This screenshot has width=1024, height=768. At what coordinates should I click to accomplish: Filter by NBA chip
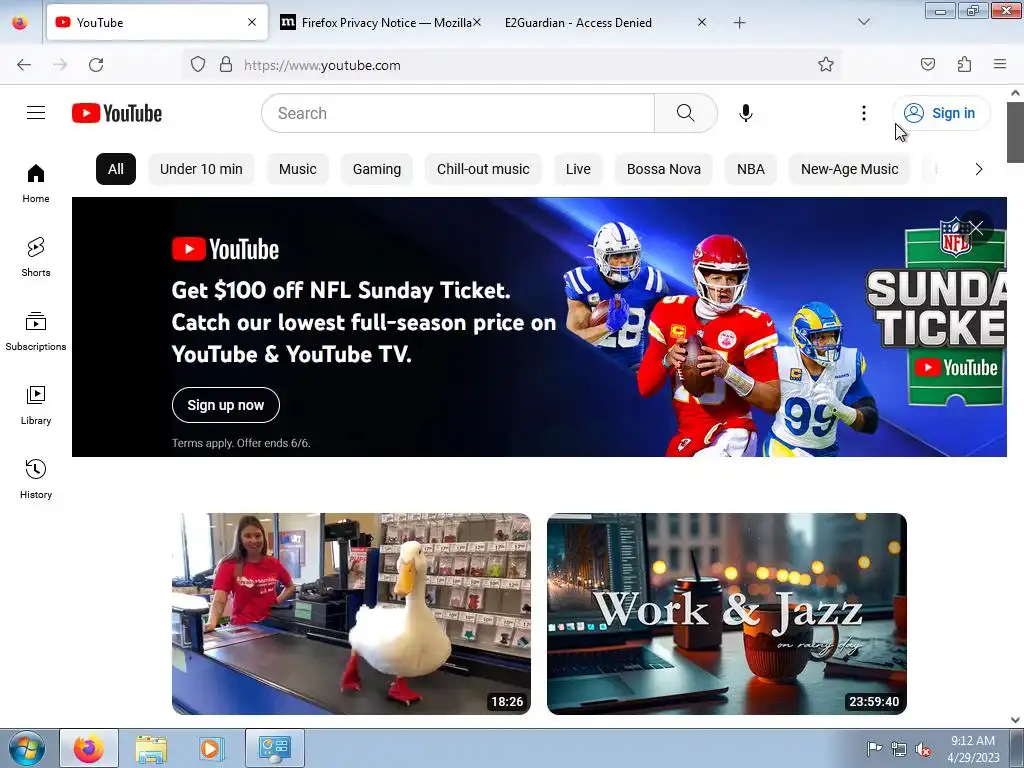coord(751,169)
